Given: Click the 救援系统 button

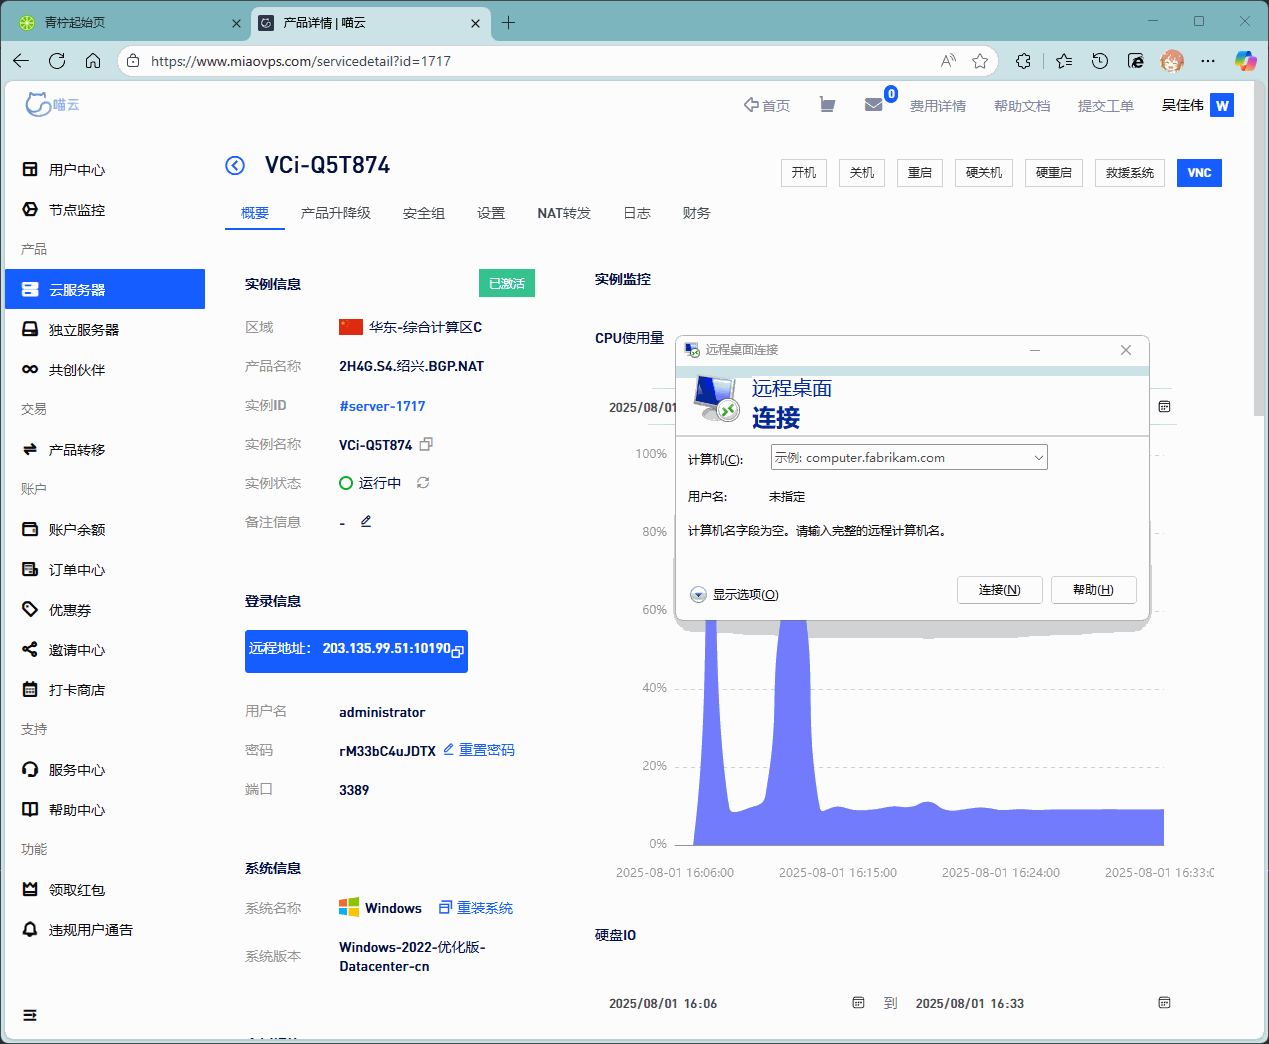Looking at the screenshot, I should tap(1130, 173).
